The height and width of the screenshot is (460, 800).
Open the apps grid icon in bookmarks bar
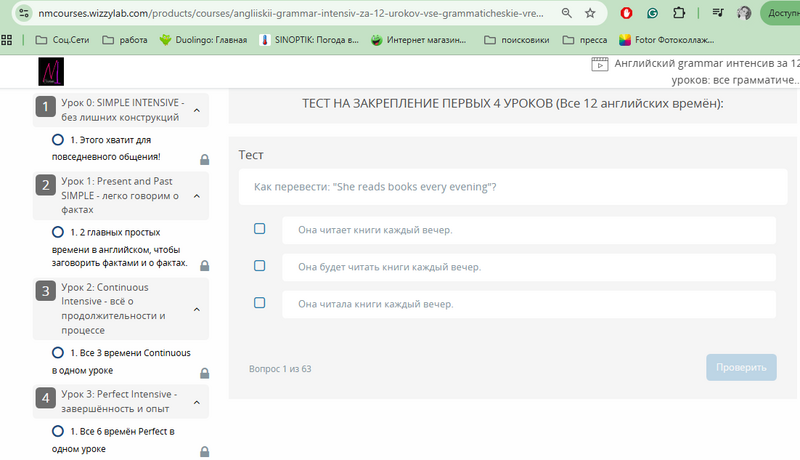tap(7, 40)
